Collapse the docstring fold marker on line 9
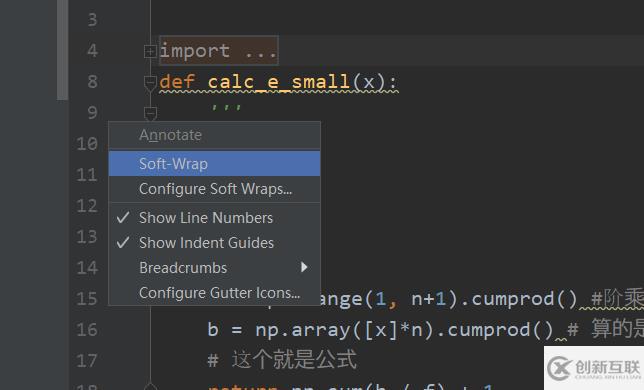 coord(150,113)
